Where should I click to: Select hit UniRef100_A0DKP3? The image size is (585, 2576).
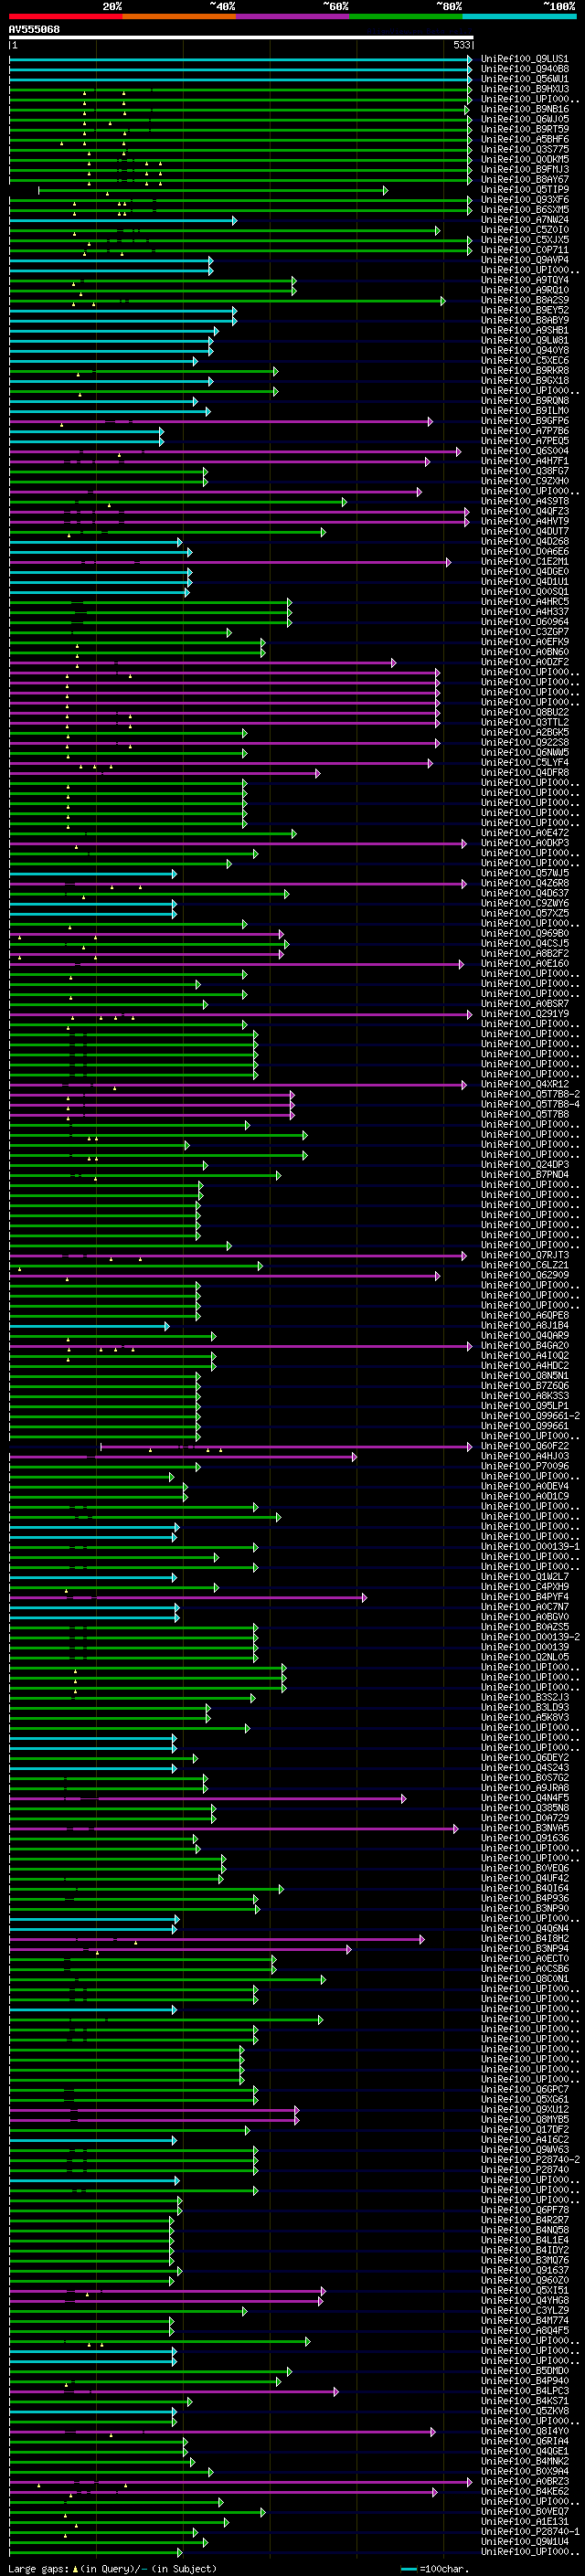tap(524, 843)
